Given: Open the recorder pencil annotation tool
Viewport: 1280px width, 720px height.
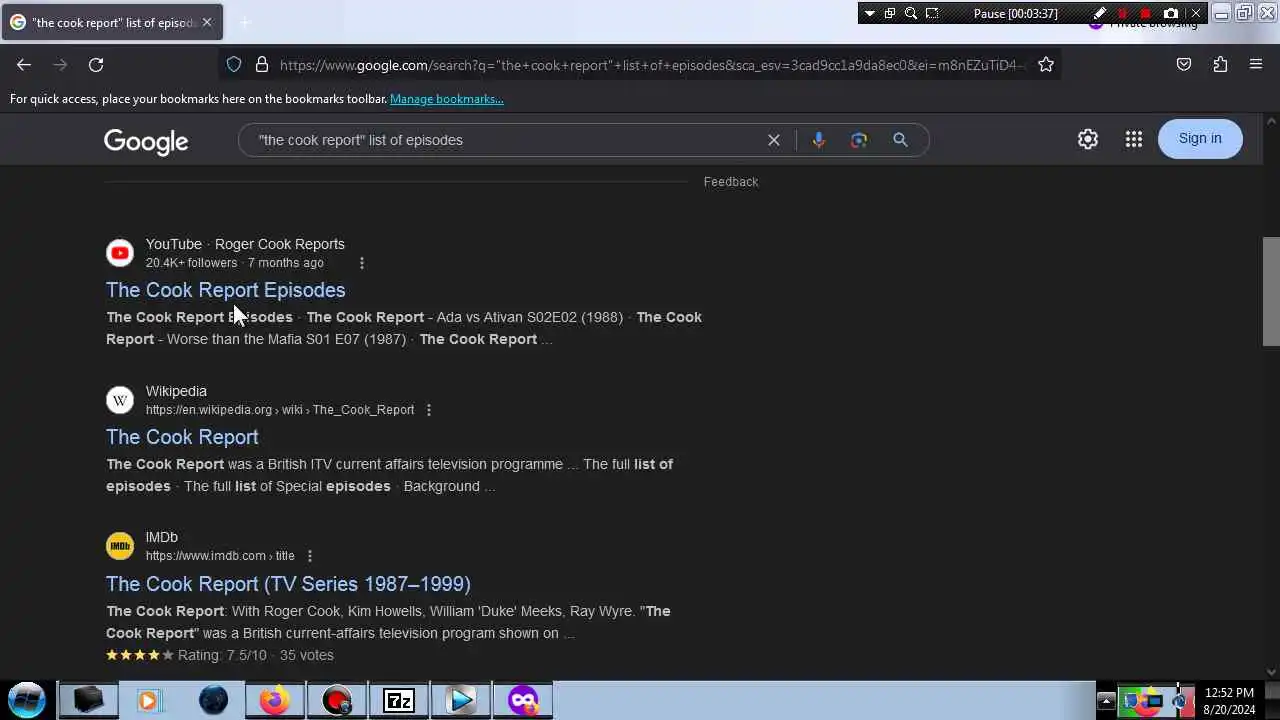Looking at the screenshot, I should pyautogui.click(x=1100, y=13).
